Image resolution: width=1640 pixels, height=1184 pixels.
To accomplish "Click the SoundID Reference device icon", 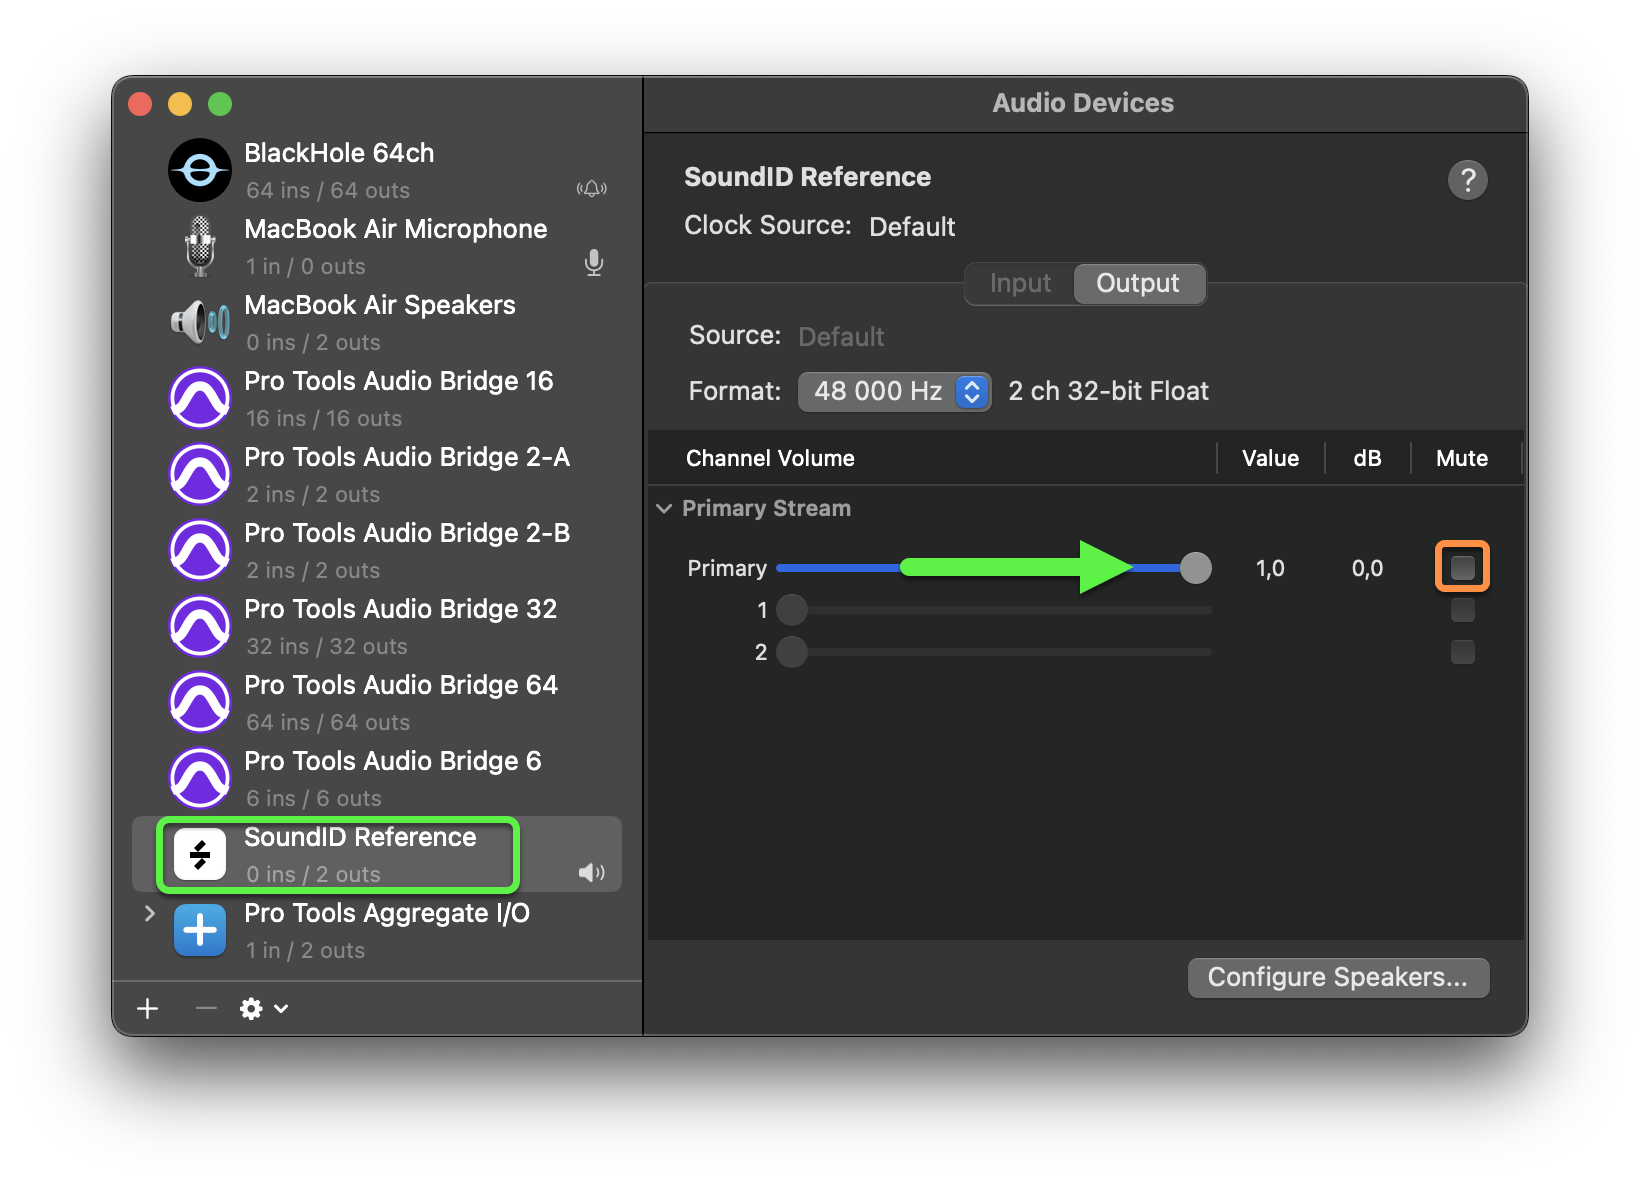I will [200, 854].
